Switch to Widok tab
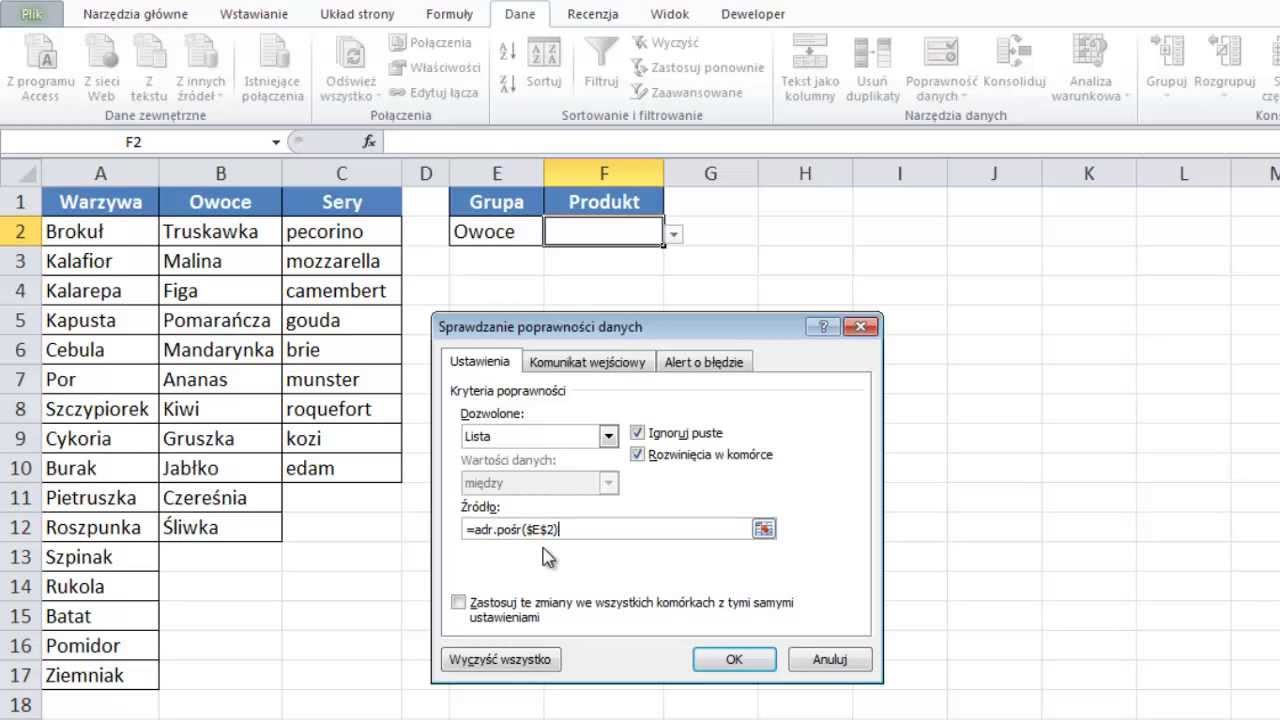The height and width of the screenshot is (720, 1280). click(669, 14)
